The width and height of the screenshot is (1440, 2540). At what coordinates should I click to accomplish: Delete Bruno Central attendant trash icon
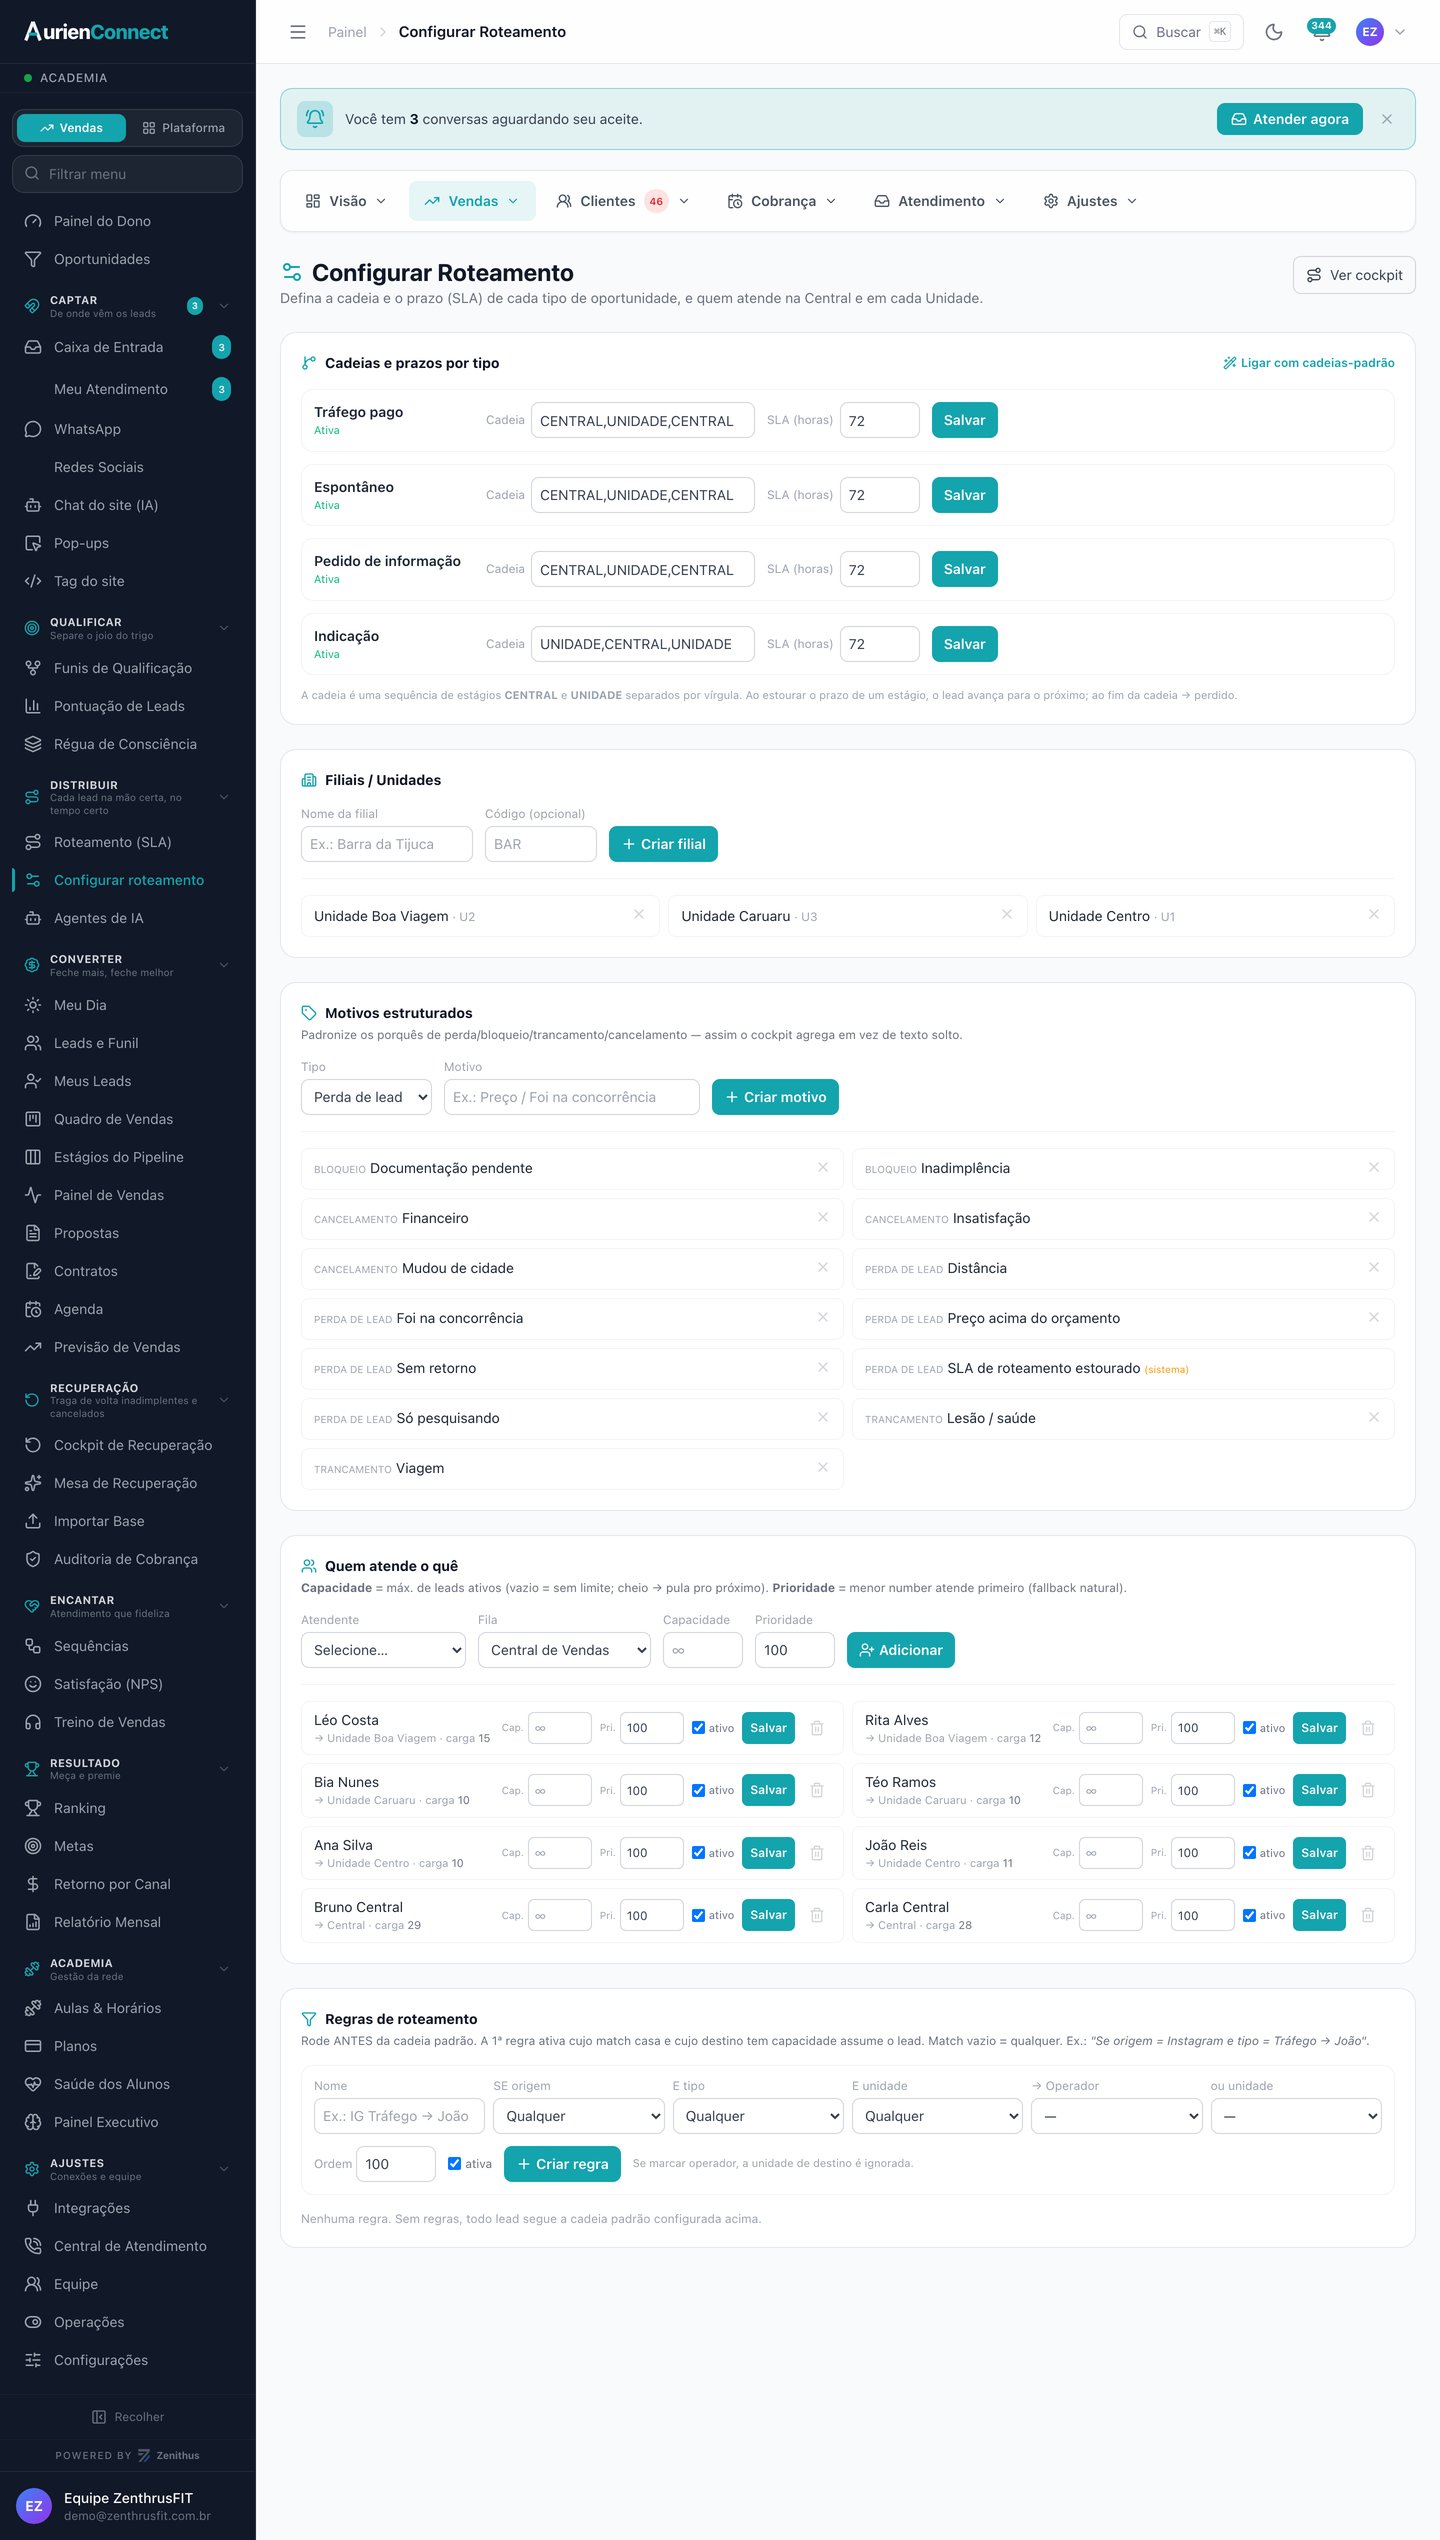(817, 1915)
